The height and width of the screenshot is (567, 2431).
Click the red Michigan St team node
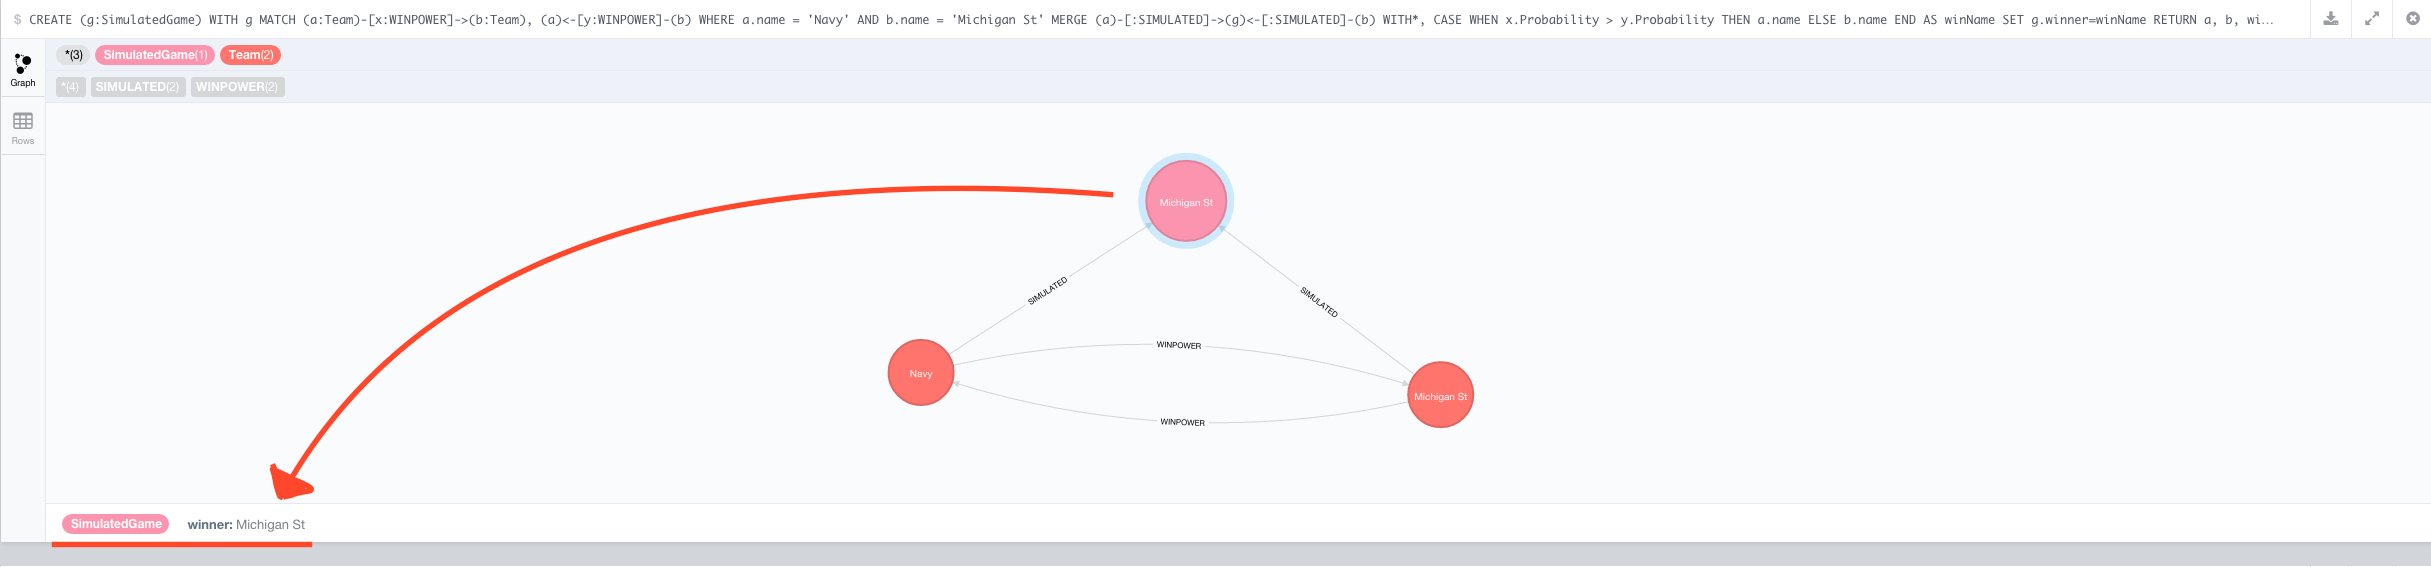1440,395
